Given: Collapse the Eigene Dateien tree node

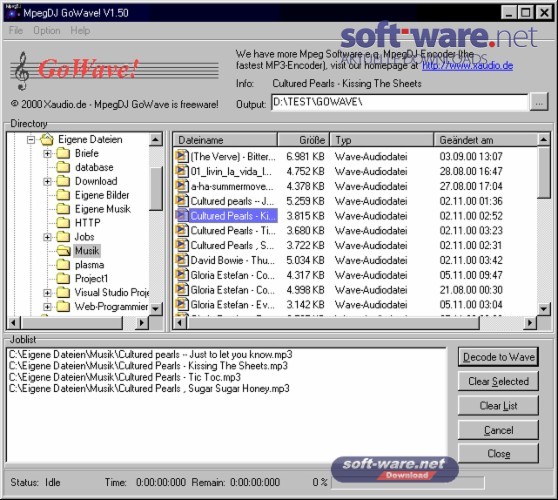Looking at the screenshot, I should pos(31,140).
